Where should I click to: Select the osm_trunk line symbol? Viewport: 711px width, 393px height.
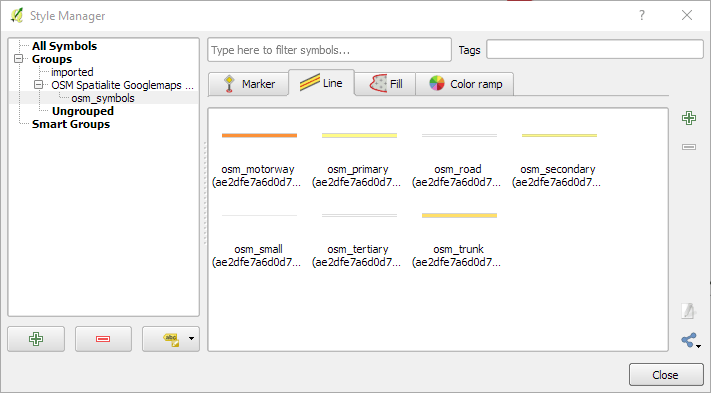[458, 237]
